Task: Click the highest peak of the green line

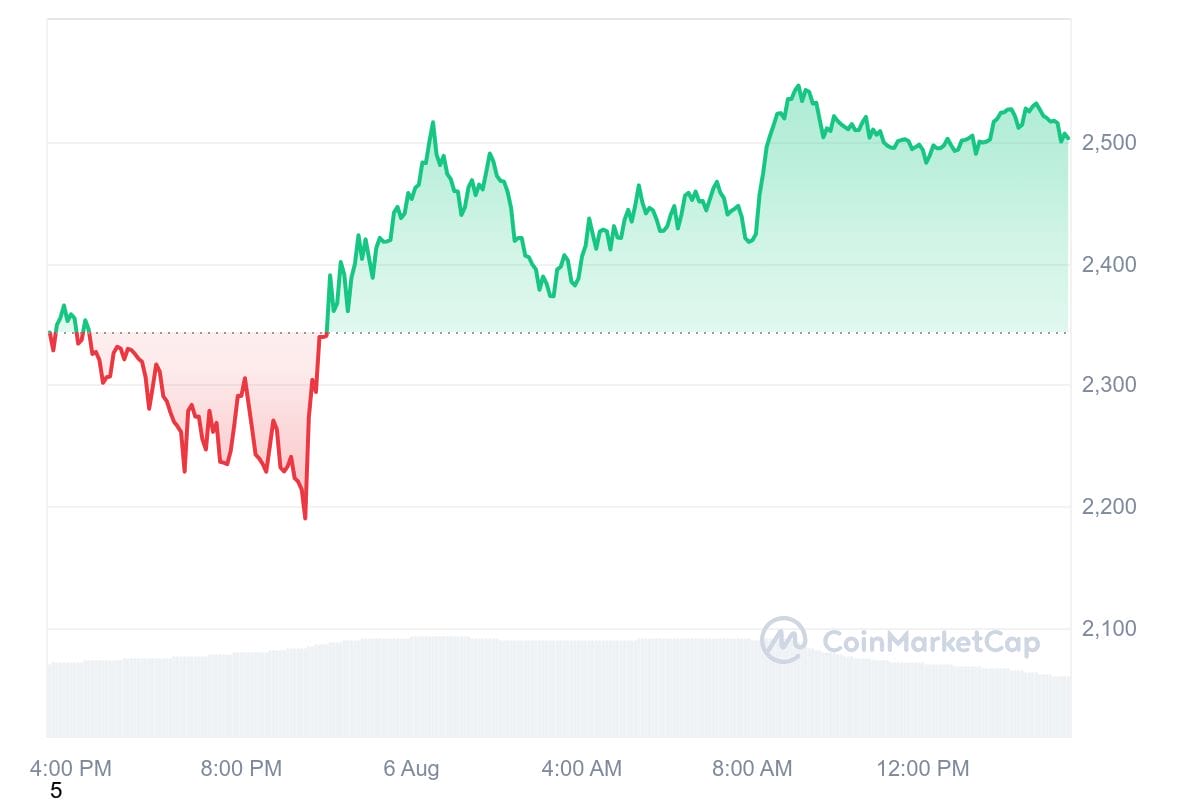Action: [798, 86]
